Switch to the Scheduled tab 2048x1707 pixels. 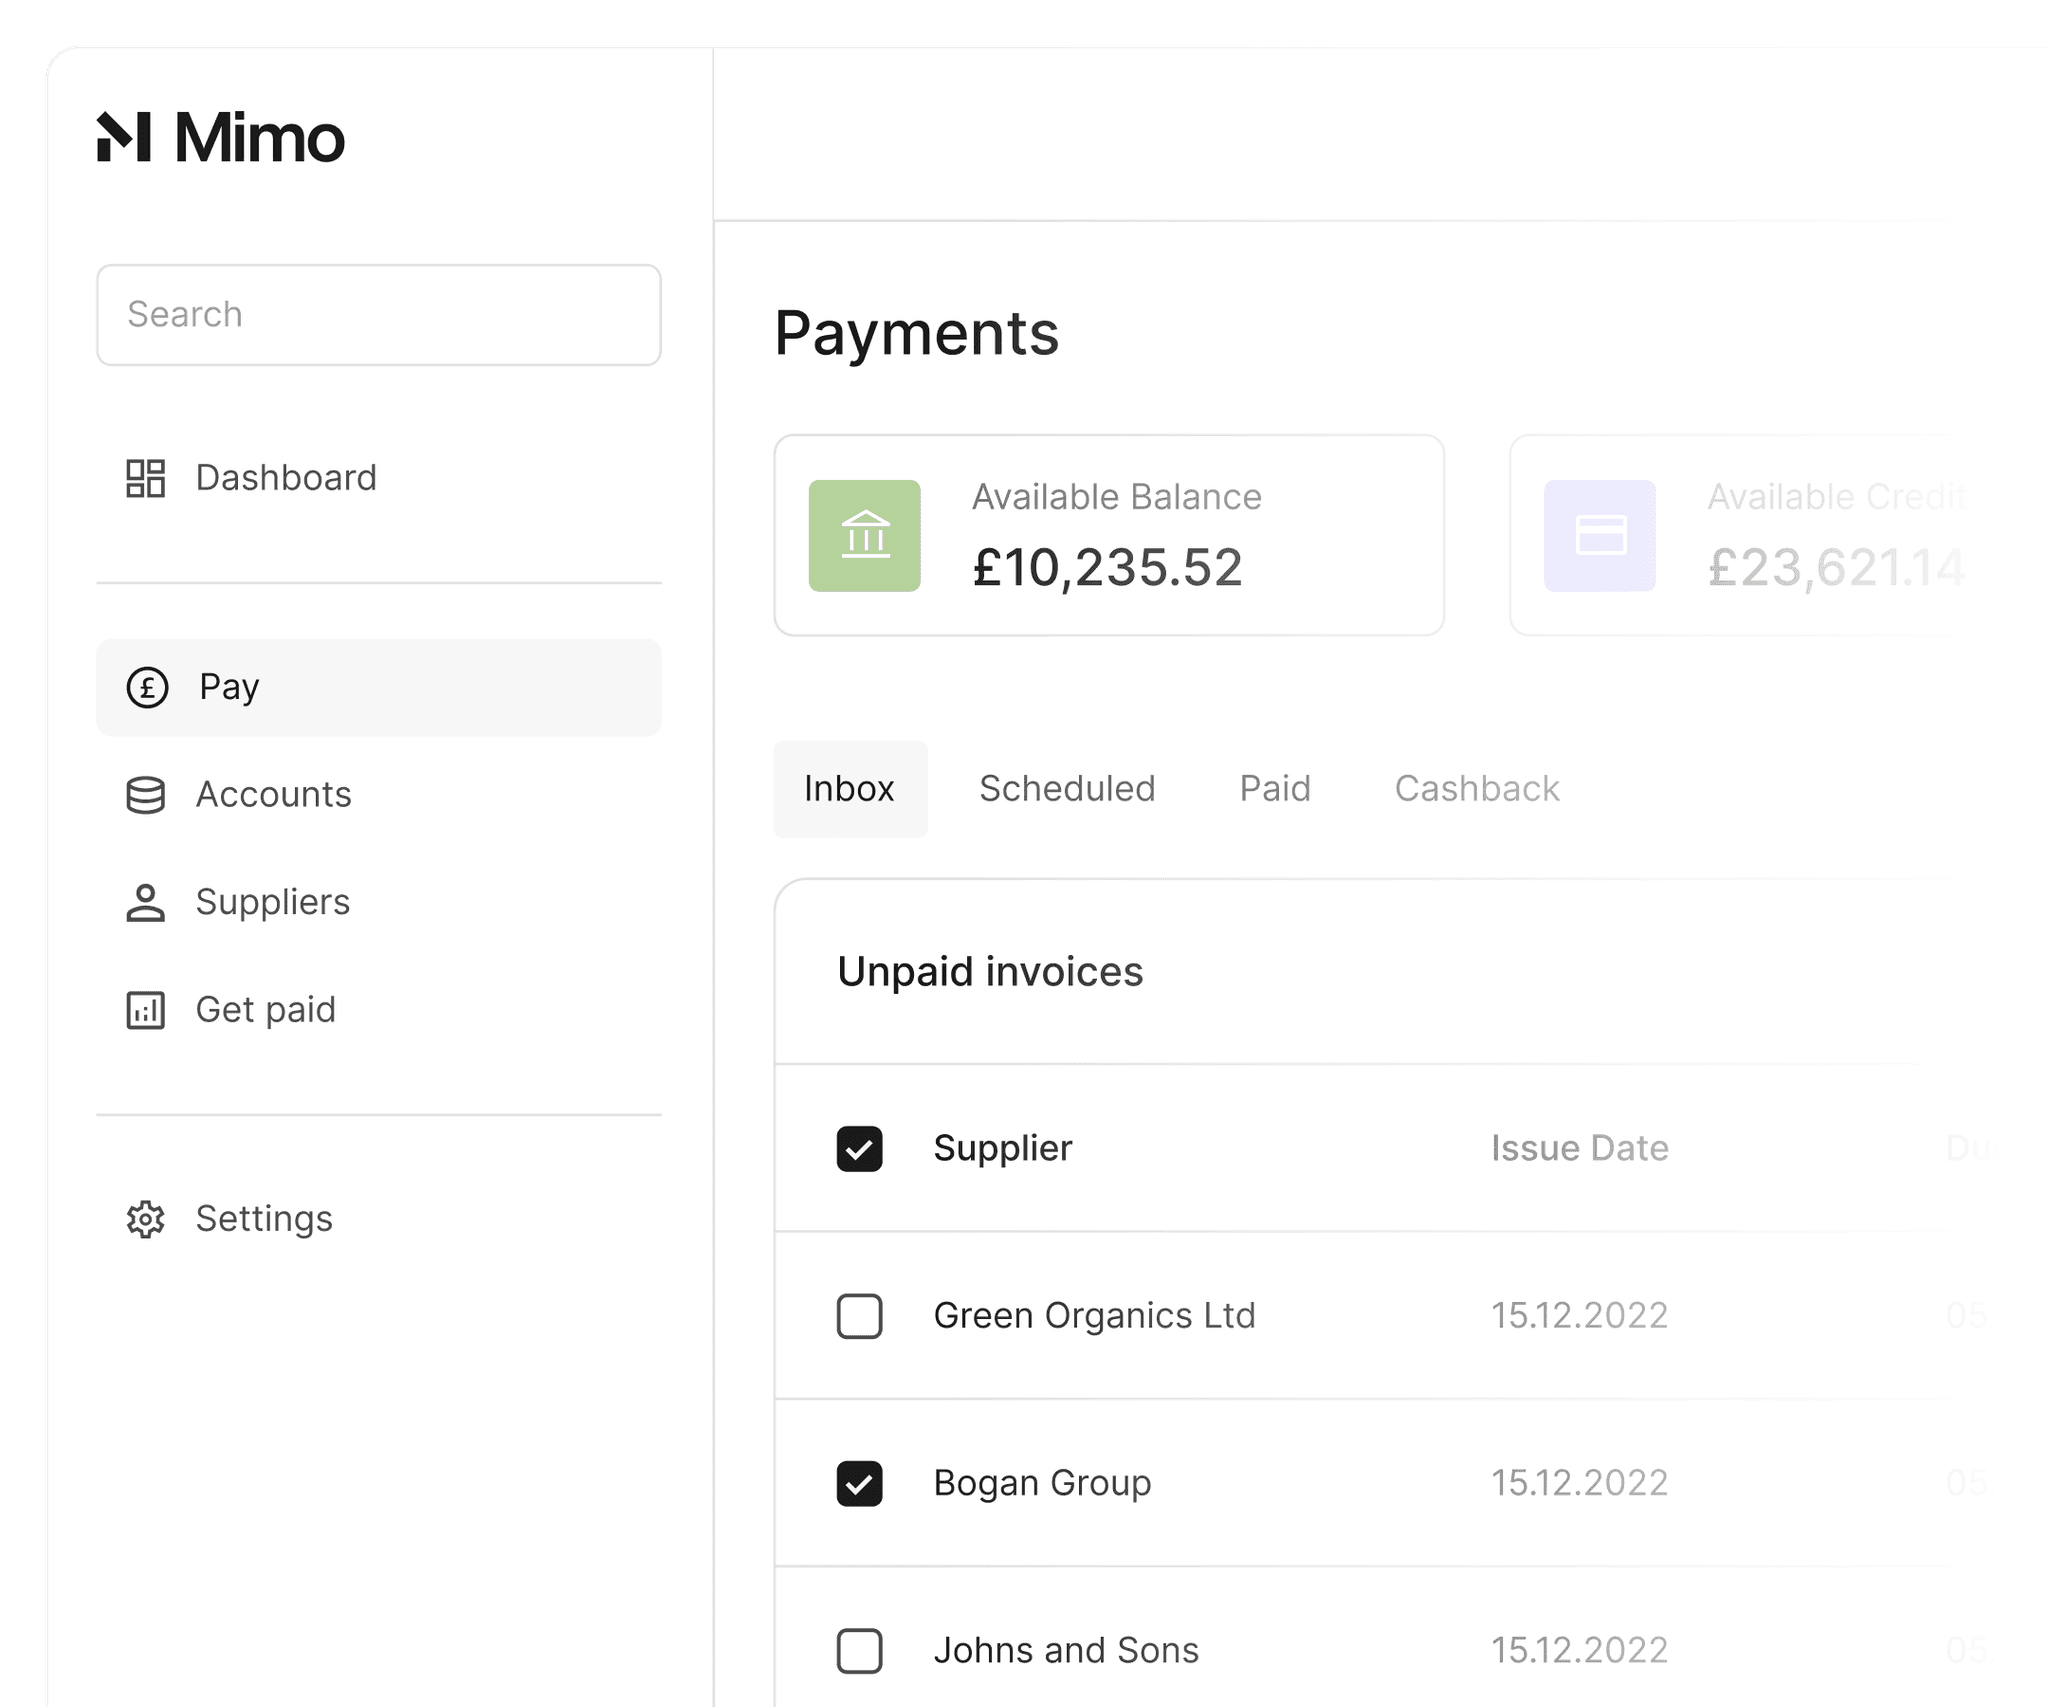click(1066, 789)
